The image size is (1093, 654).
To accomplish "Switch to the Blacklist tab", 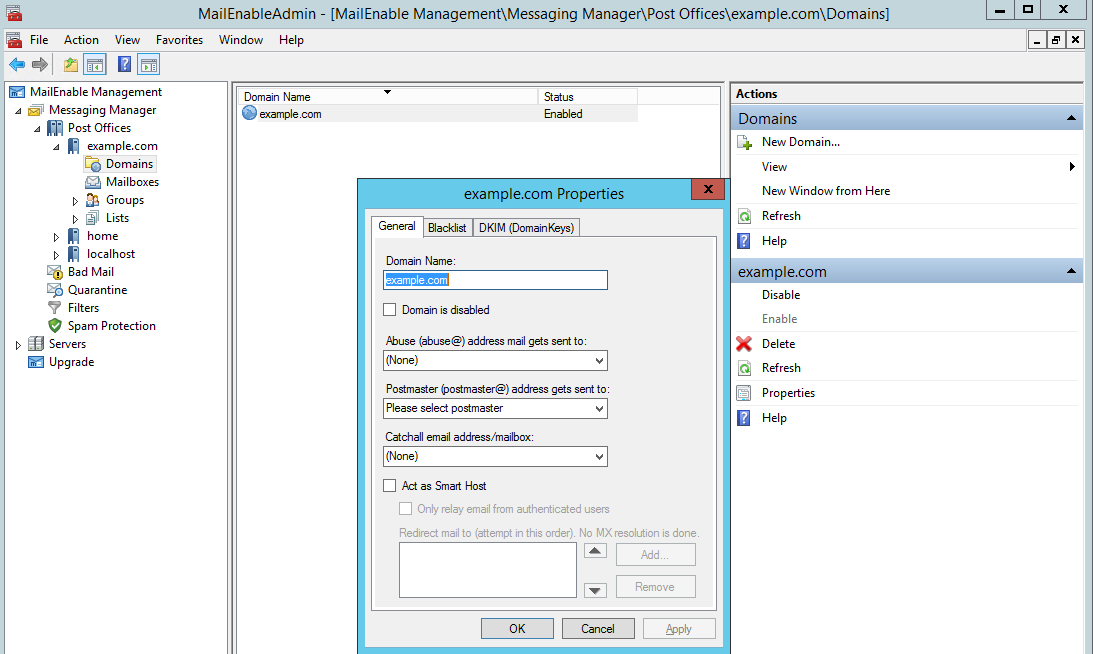I will point(447,228).
